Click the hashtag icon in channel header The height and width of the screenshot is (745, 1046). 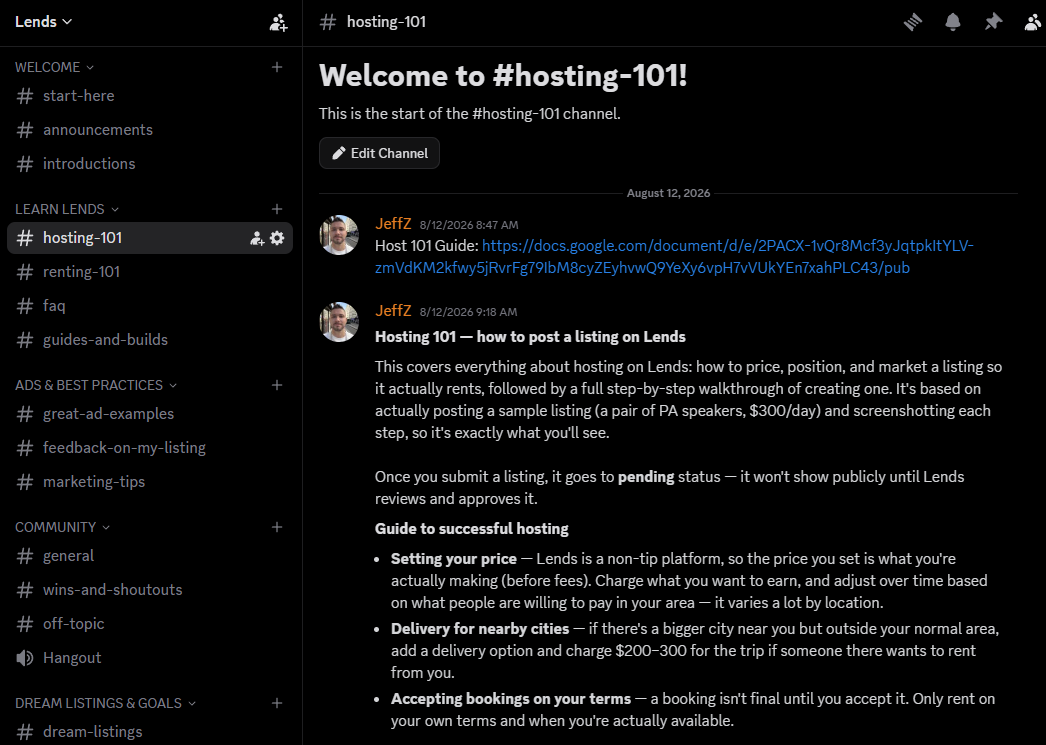point(328,22)
